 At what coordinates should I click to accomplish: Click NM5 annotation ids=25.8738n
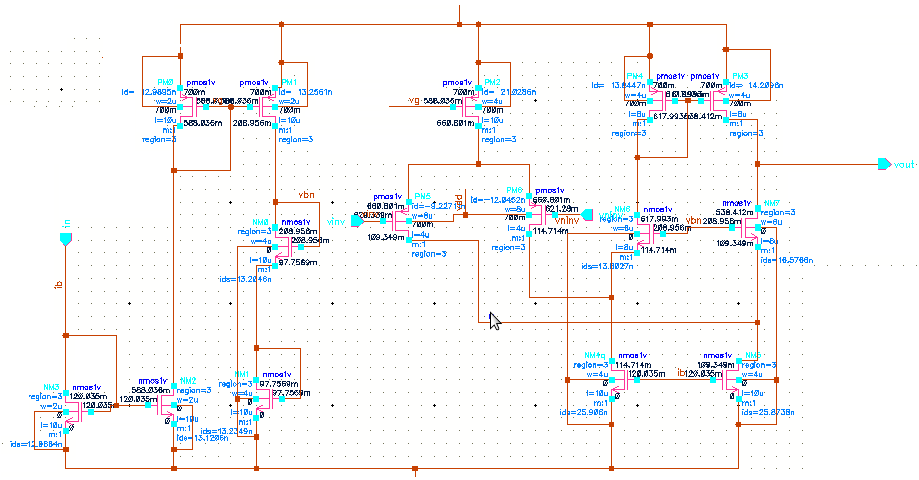click(768, 413)
